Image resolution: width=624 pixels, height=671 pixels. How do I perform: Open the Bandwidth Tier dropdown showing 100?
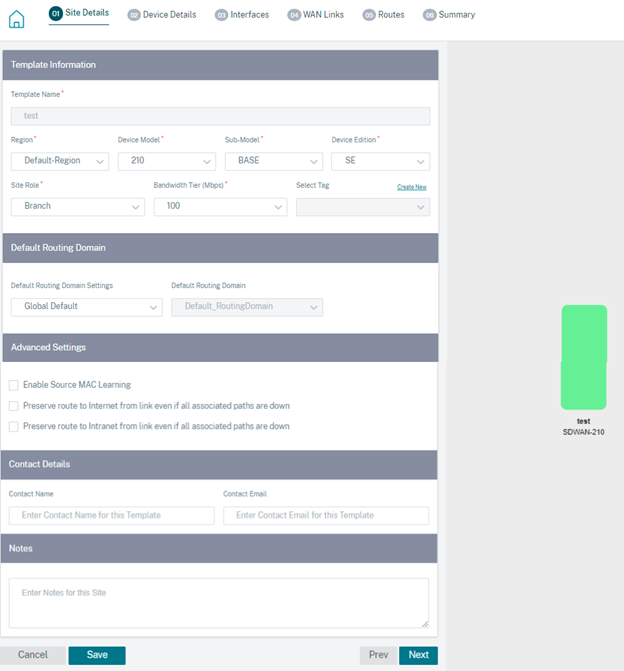click(x=220, y=207)
